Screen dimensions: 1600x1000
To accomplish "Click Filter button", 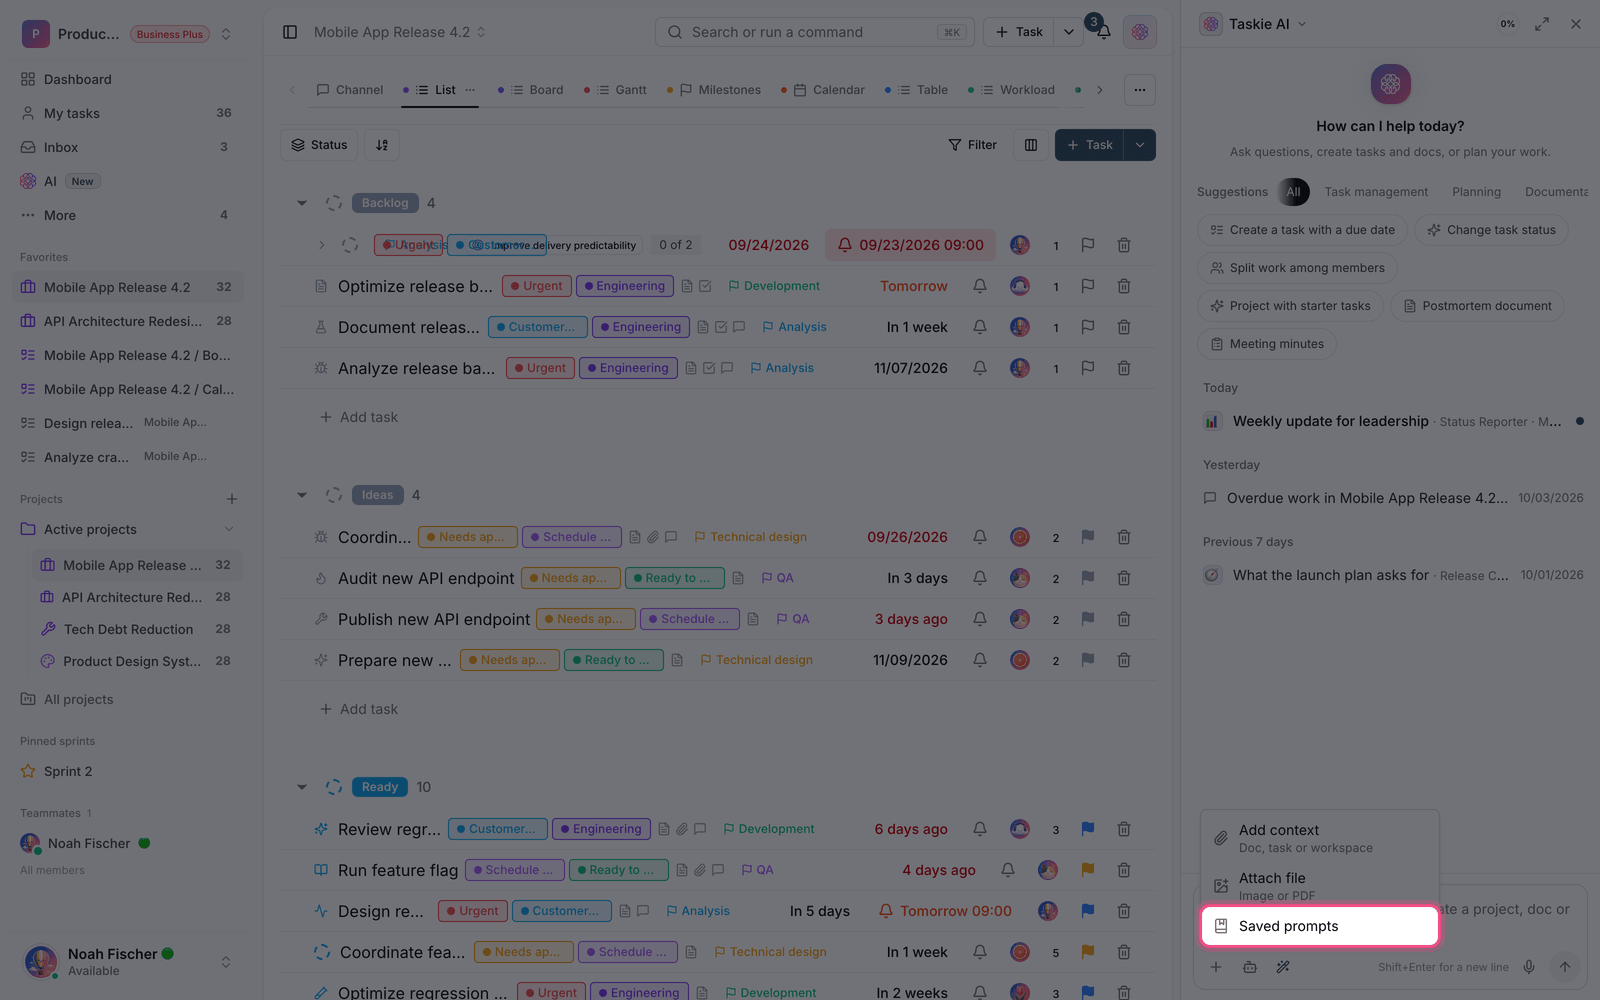I will coord(972,145).
